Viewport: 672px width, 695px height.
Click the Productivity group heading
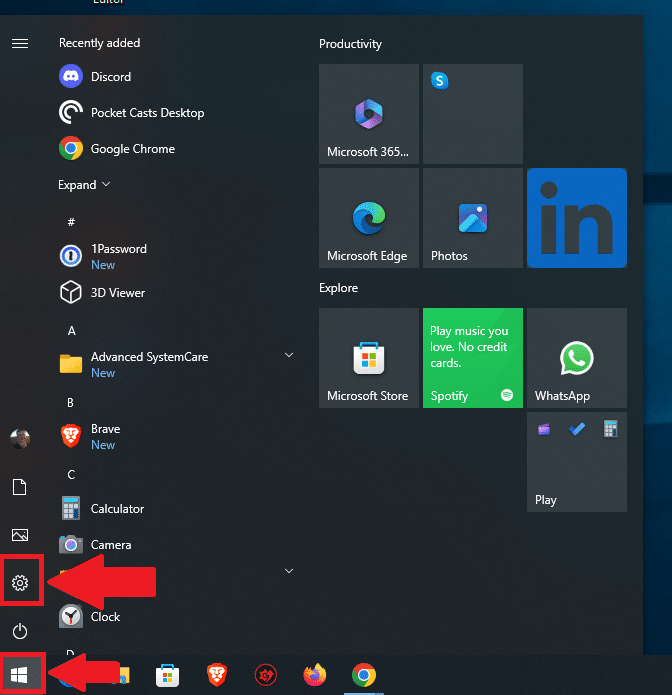tap(350, 44)
